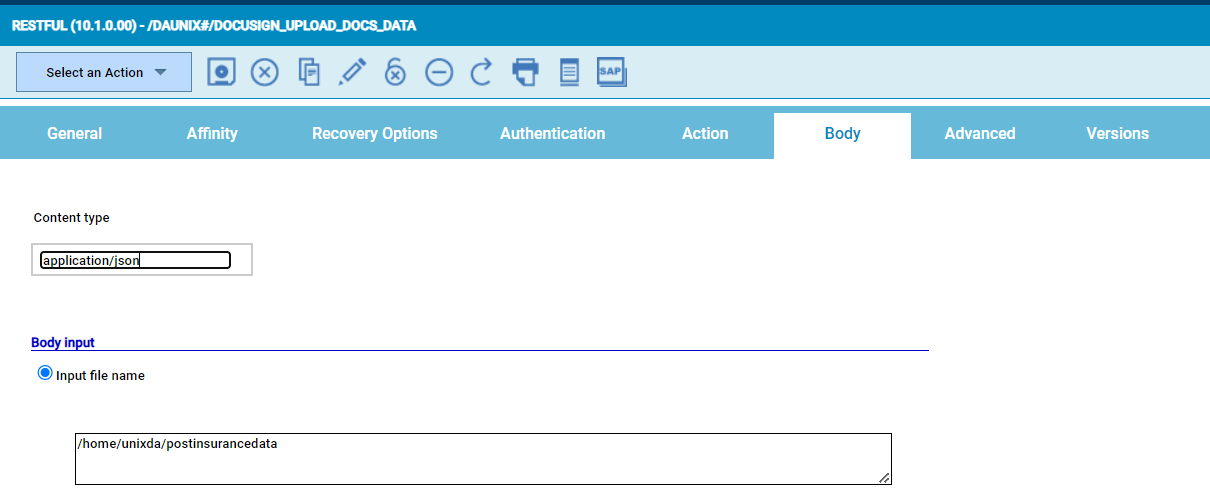Screen dimensions: 1210x503
Task: Click the SAP icon in toolbar
Action: [x=611, y=72]
